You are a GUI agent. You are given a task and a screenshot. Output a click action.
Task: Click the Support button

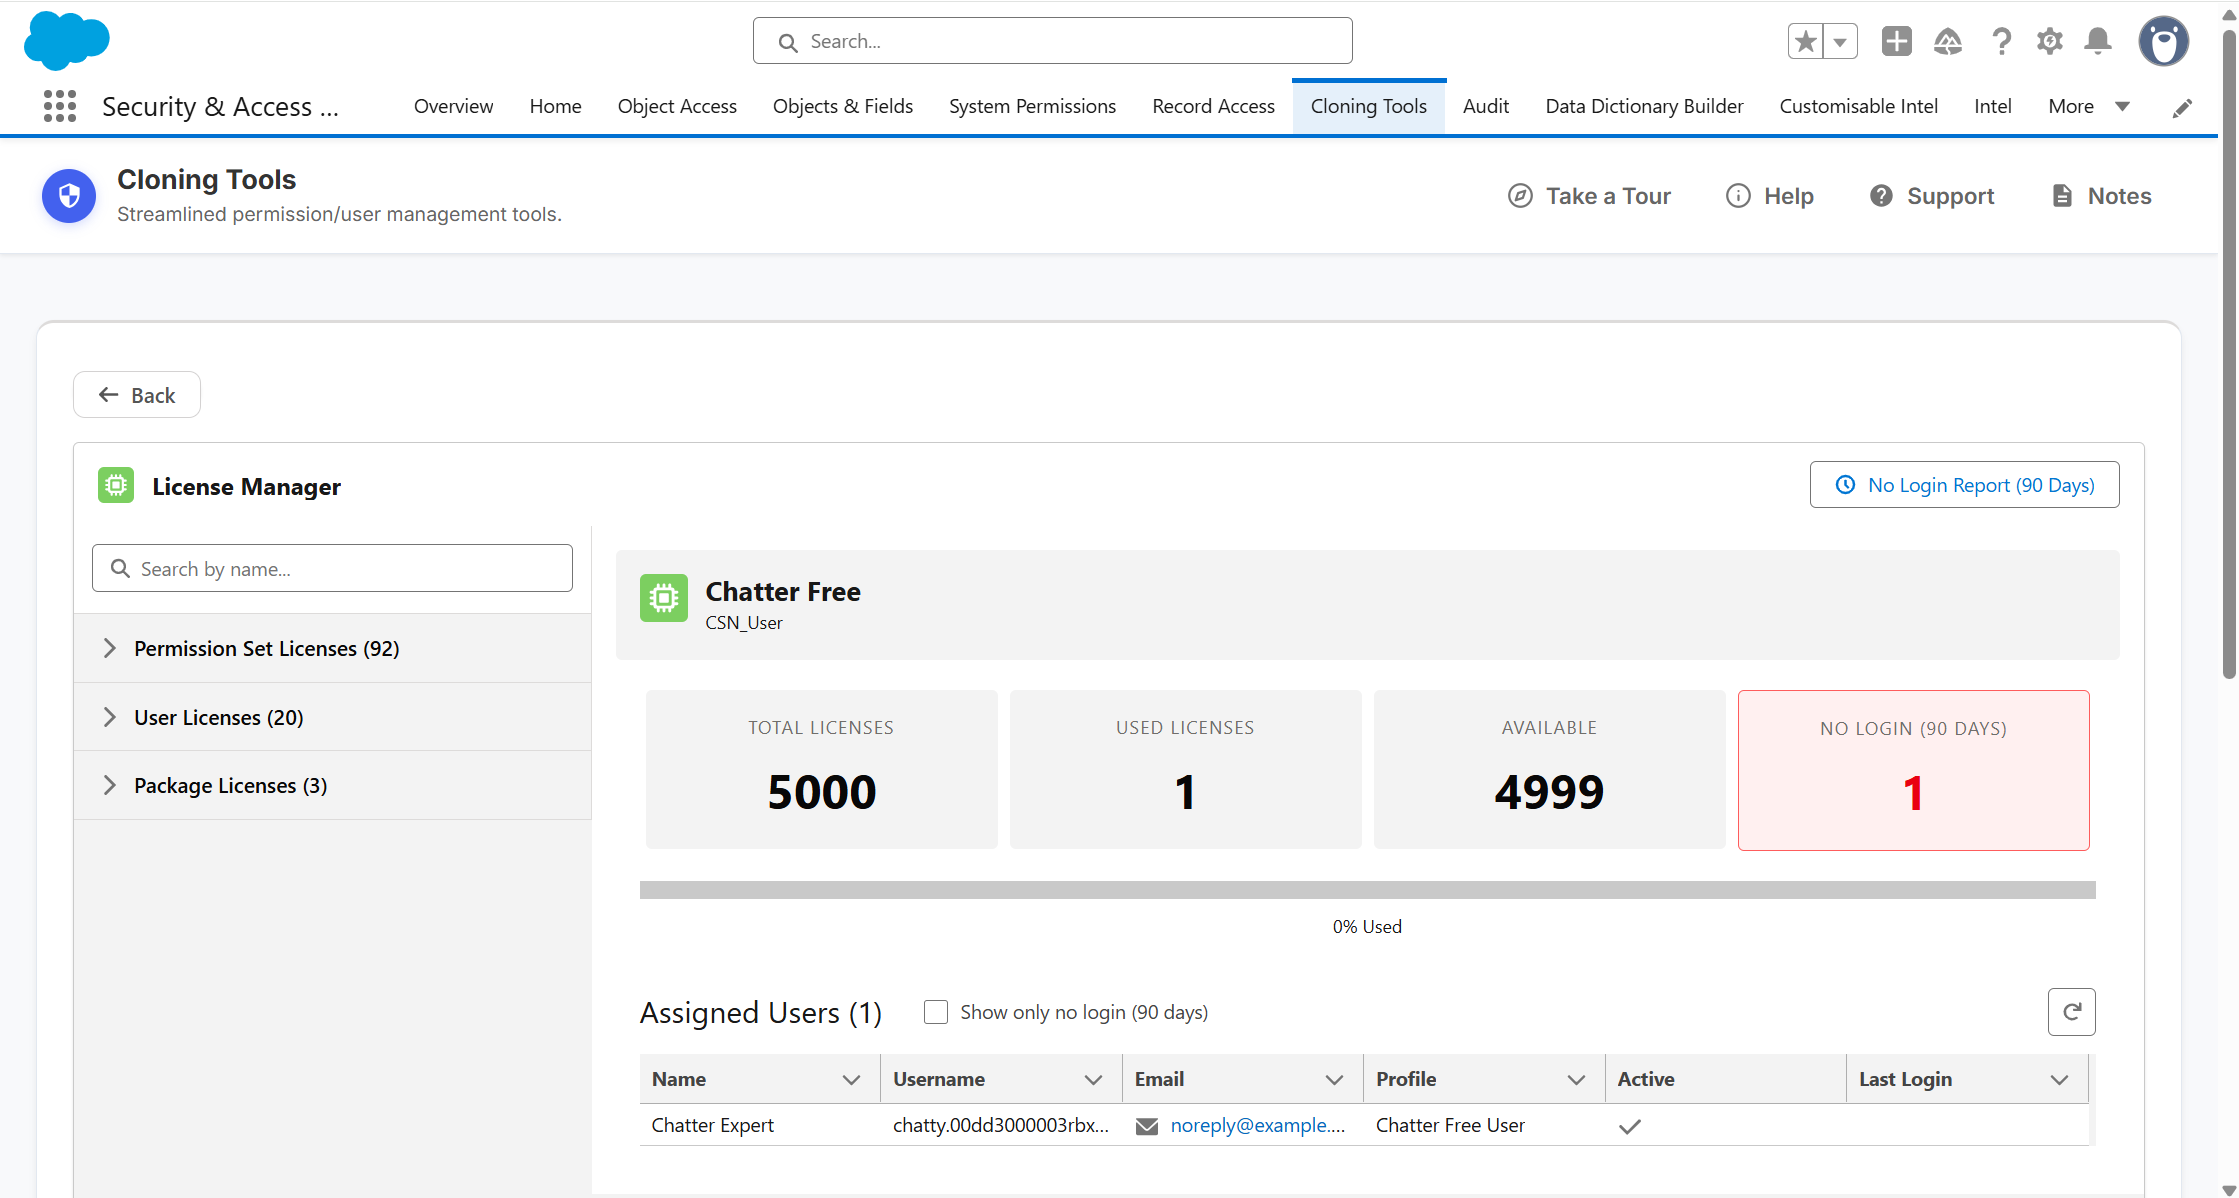(1932, 196)
